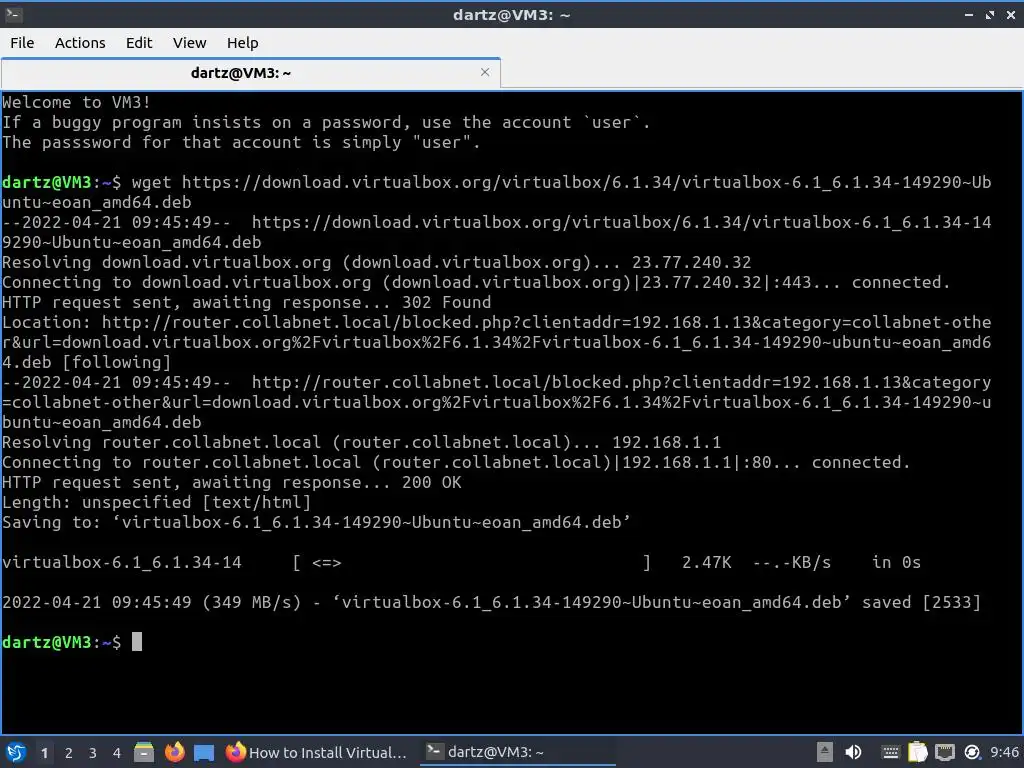Open the clipboard manager tray icon

(918, 752)
